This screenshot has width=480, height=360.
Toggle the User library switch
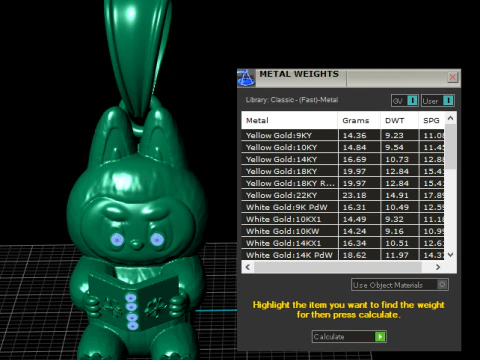tap(438, 101)
